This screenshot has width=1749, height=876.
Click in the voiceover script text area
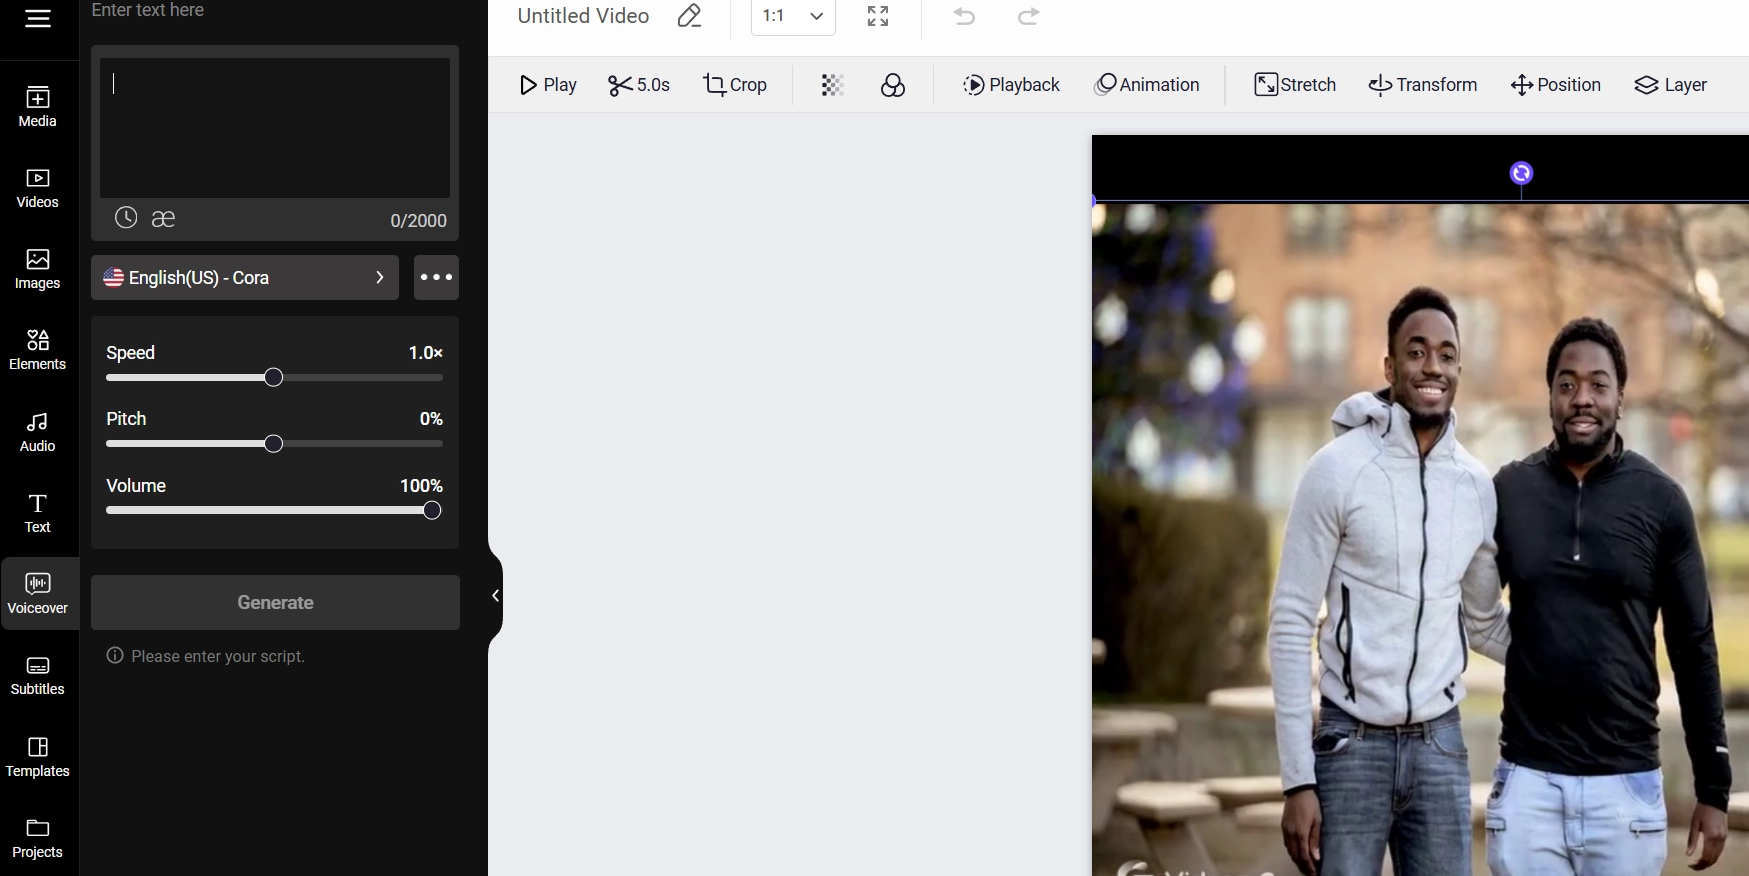(275, 128)
